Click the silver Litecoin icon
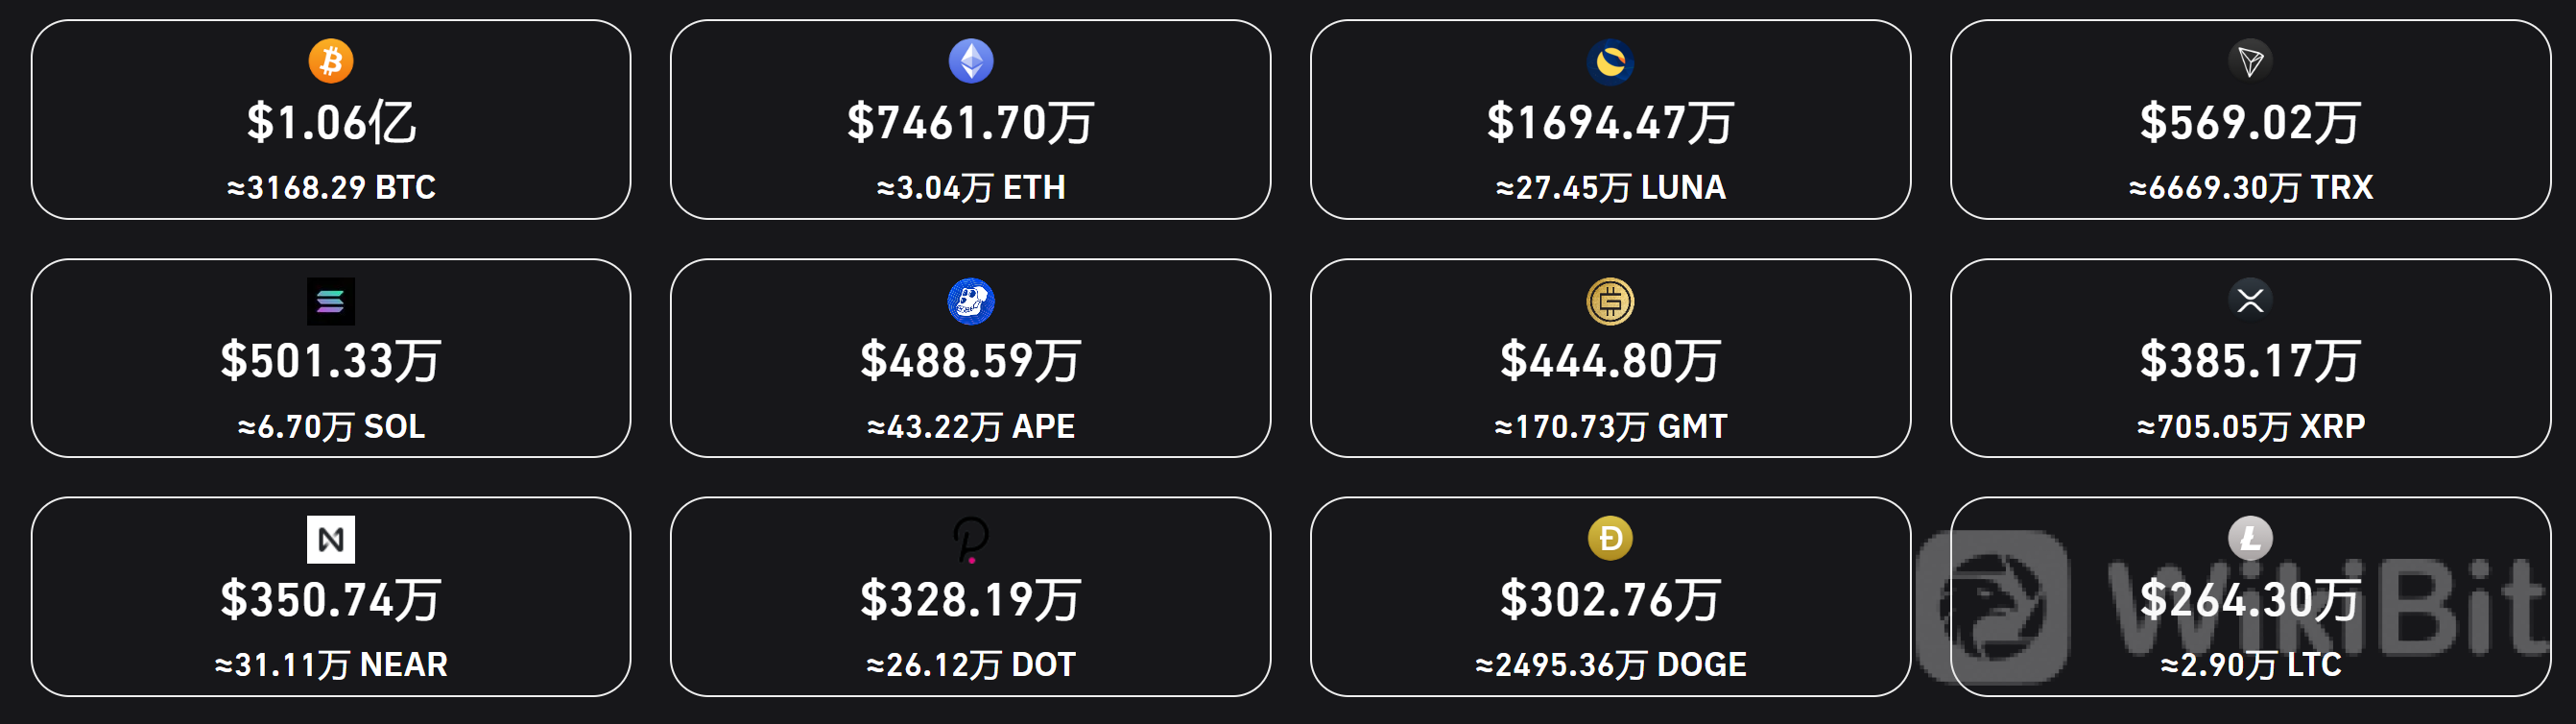Screen dimensions: 2576x724 [x=2250, y=539]
